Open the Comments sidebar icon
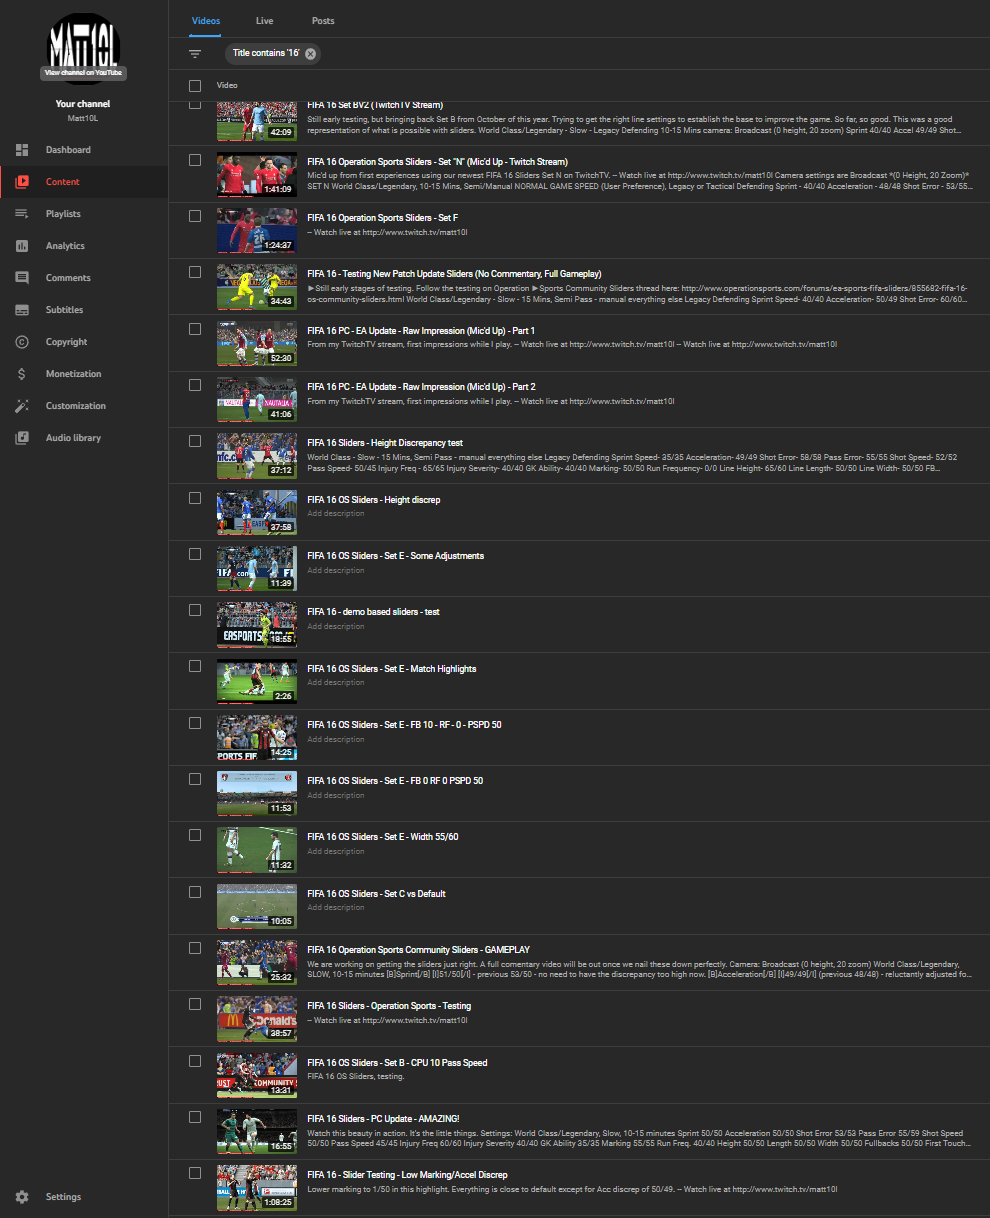 tap(22, 278)
